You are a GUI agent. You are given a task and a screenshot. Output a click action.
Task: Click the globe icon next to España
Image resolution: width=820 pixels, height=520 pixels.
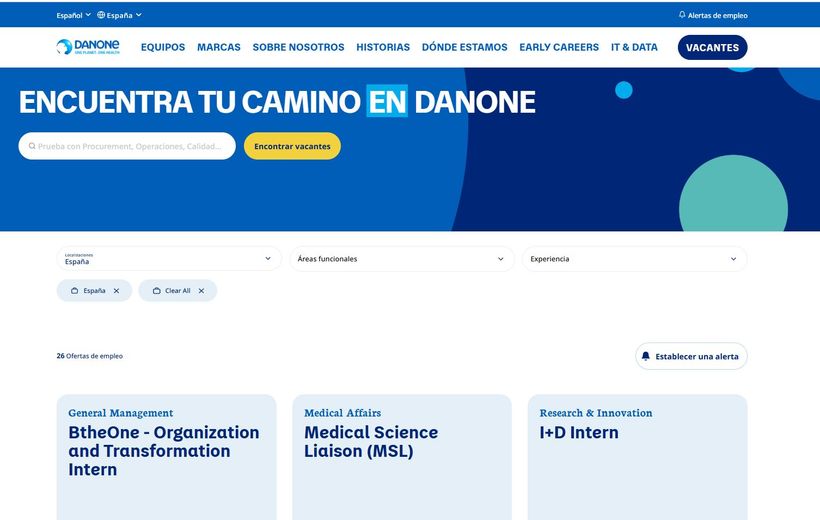[x=101, y=15]
